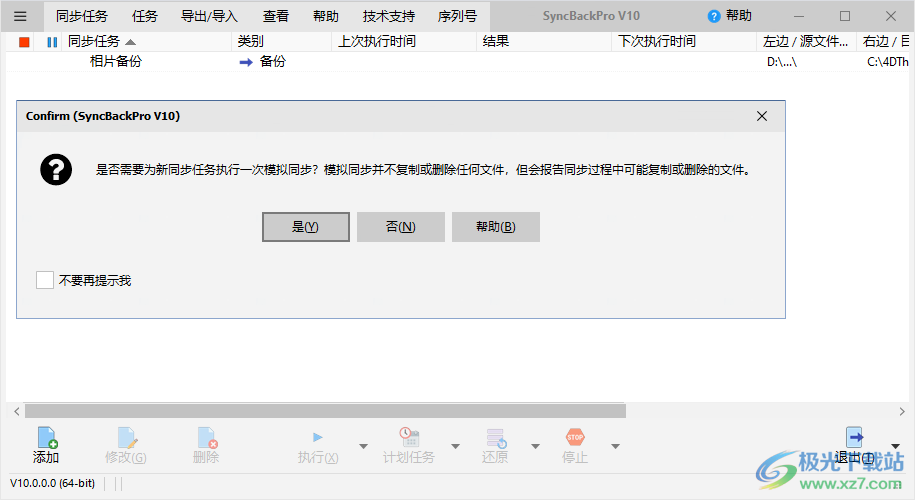Open the 同步任务 menu
Image resolution: width=915 pixels, height=500 pixels.
tap(82, 16)
